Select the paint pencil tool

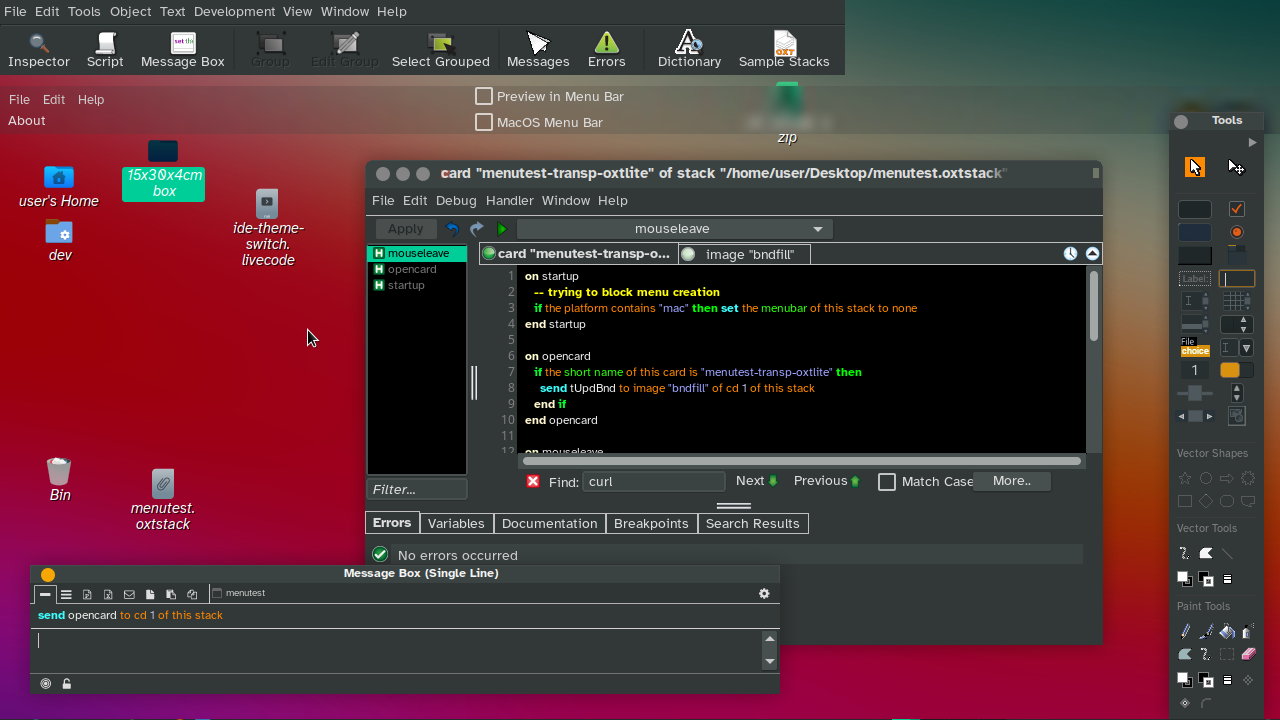tap(1185, 632)
